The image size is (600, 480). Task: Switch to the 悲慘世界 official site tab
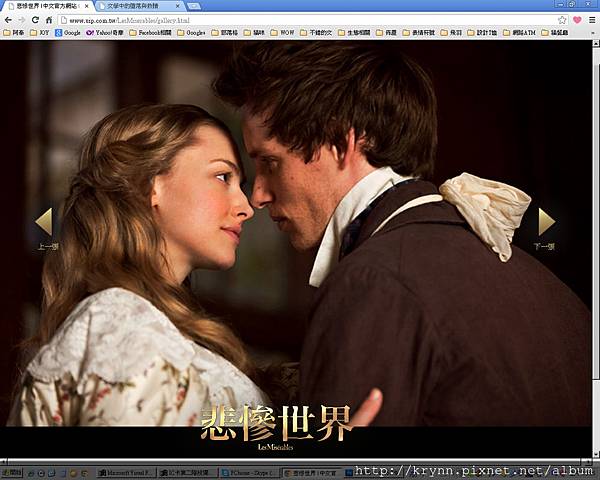coord(47,7)
